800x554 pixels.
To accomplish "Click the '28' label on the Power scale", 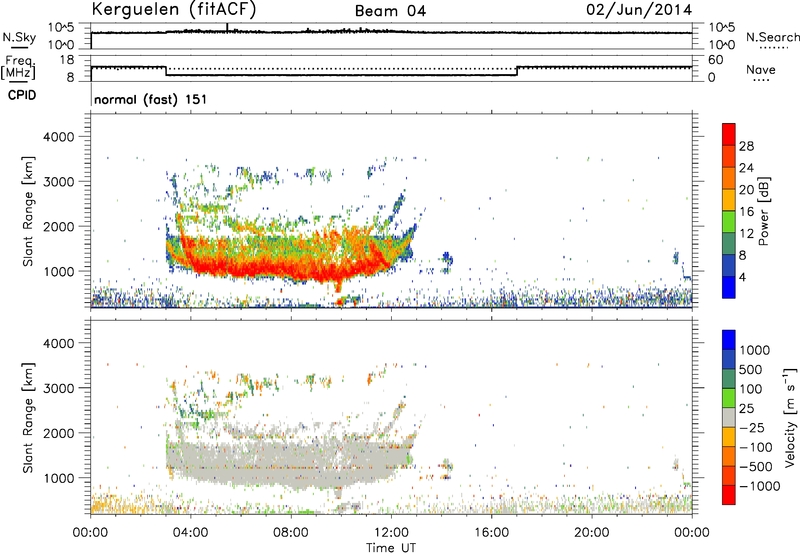I will (x=746, y=146).
